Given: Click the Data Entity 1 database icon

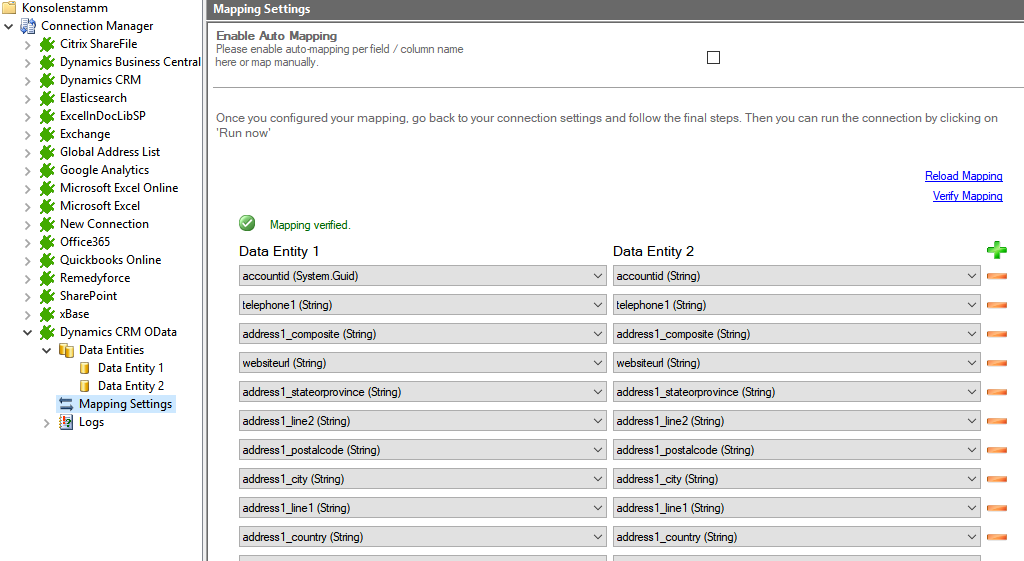Looking at the screenshot, I should 85,368.
